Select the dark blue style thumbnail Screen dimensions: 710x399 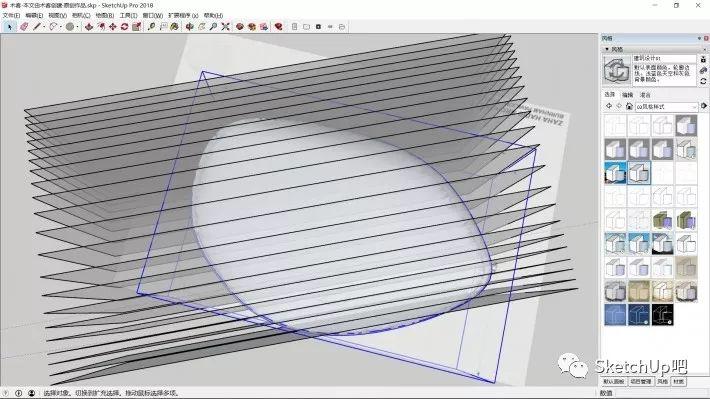click(x=638, y=315)
